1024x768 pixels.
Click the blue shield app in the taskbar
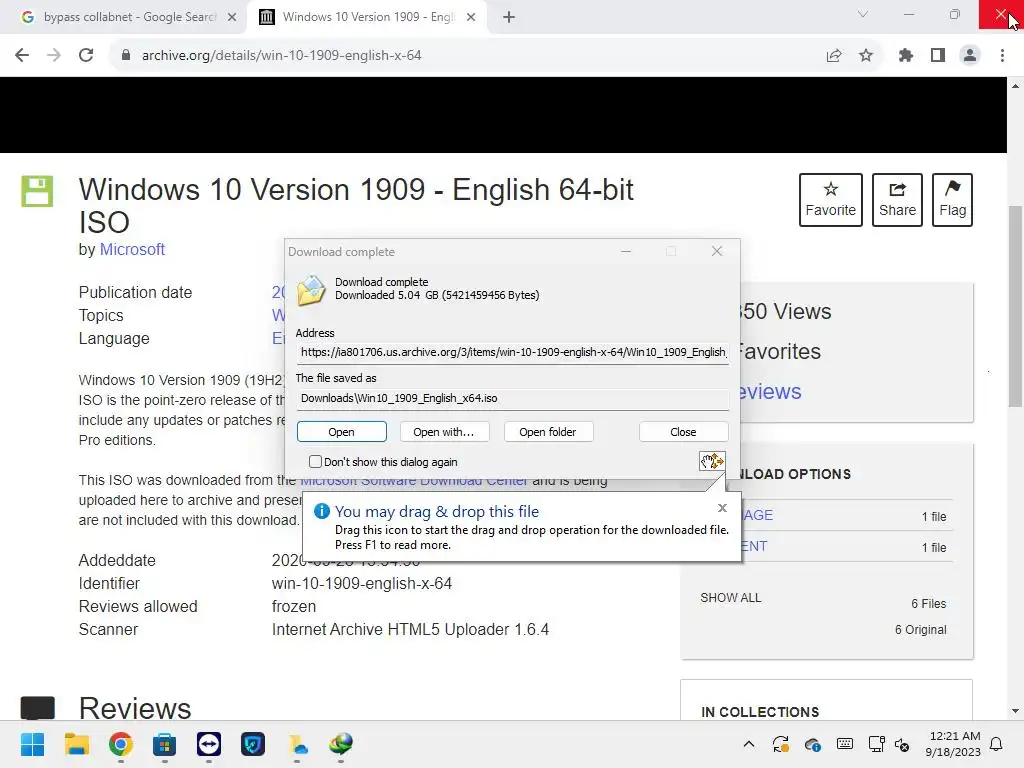pyautogui.click(x=253, y=744)
